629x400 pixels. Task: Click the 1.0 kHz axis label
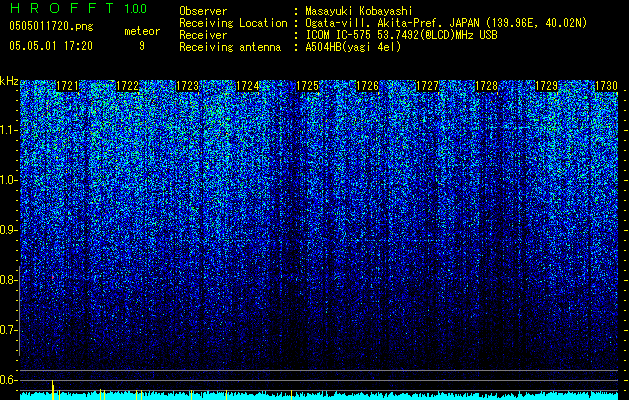[8, 180]
